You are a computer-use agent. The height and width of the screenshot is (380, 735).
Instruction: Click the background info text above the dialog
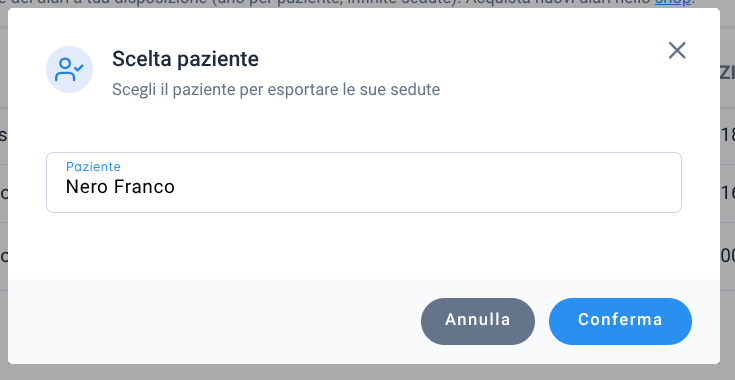click(328, 3)
